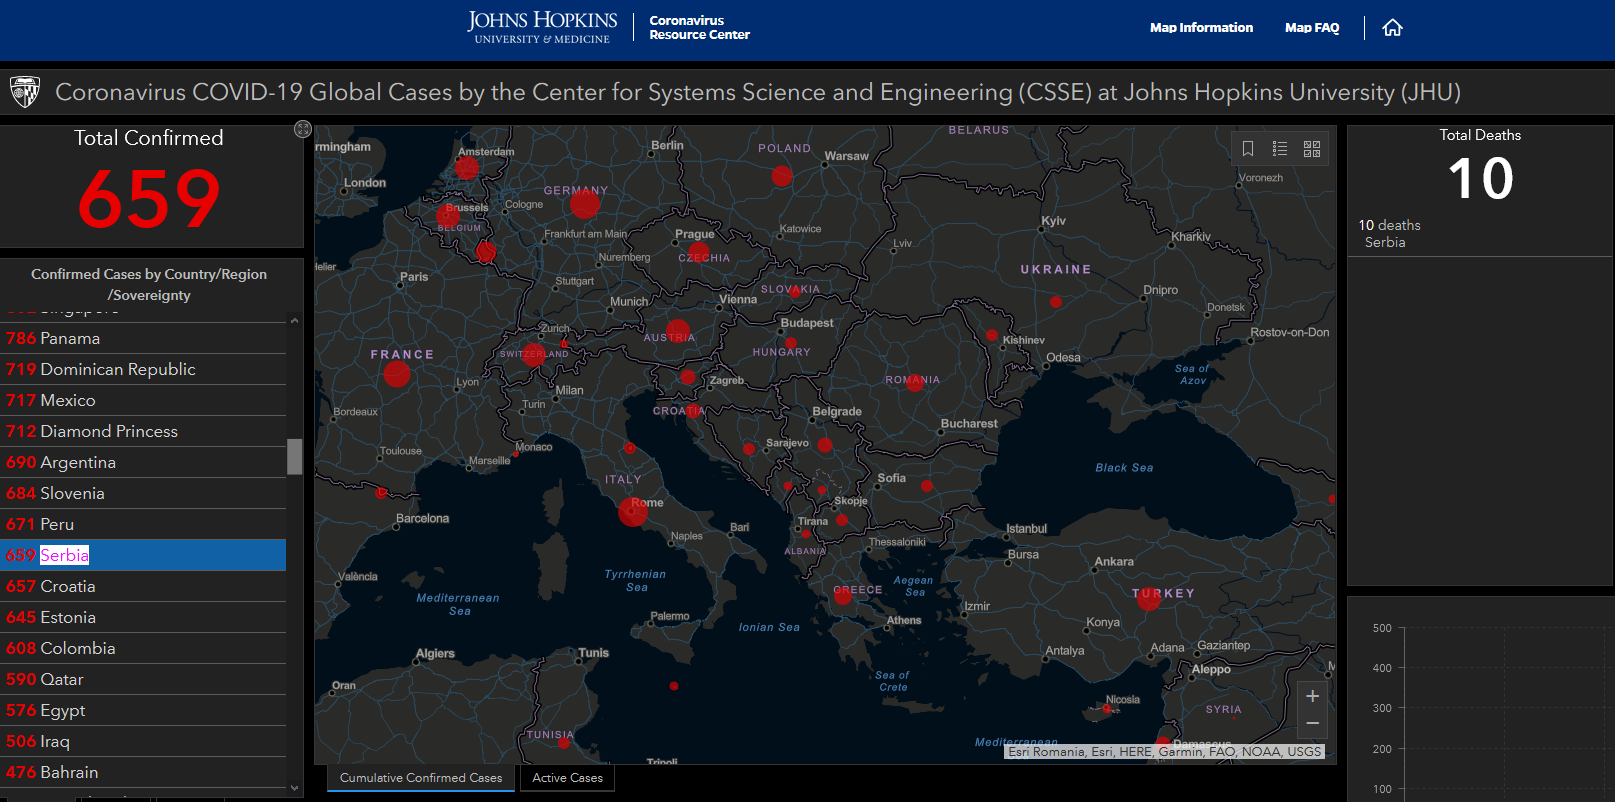Open the basemap gallery grid icon
Image resolution: width=1615 pixels, height=802 pixels.
pos(1312,149)
